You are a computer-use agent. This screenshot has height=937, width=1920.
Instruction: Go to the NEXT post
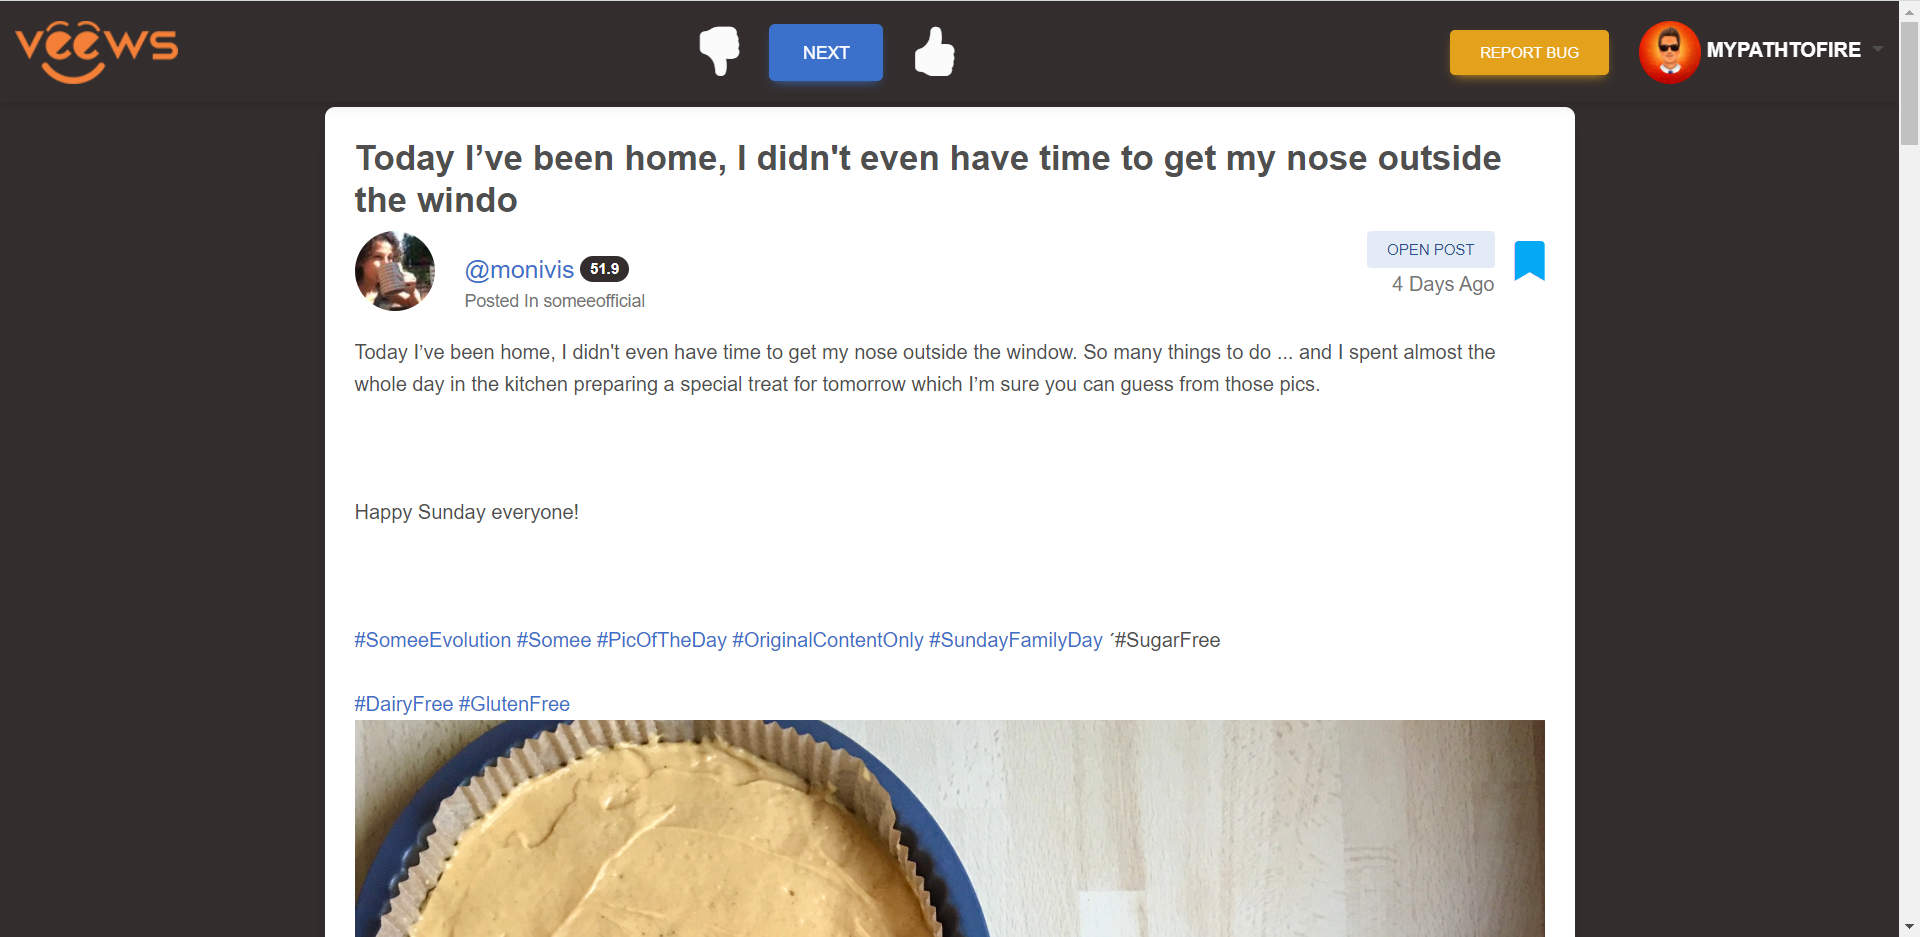click(x=825, y=52)
